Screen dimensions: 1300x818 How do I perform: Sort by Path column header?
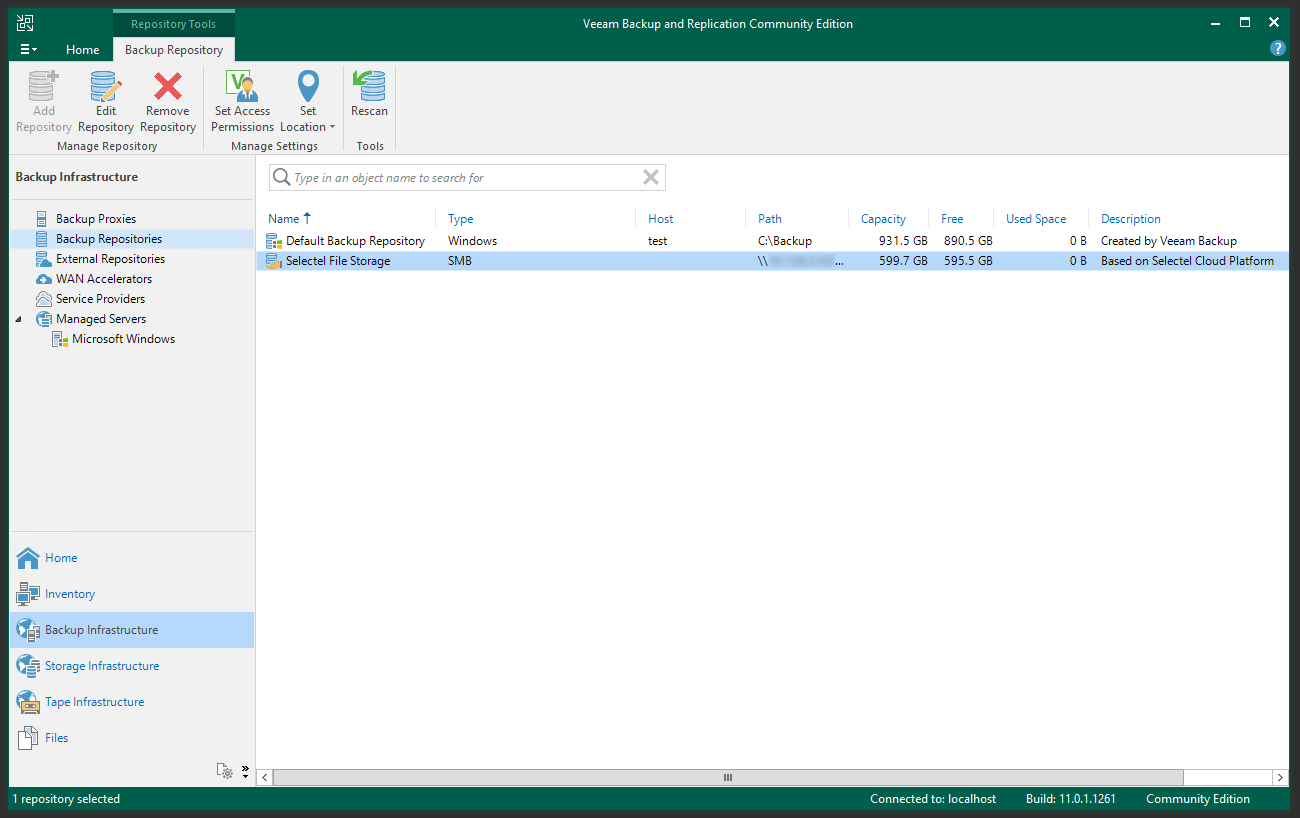click(770, 219)
